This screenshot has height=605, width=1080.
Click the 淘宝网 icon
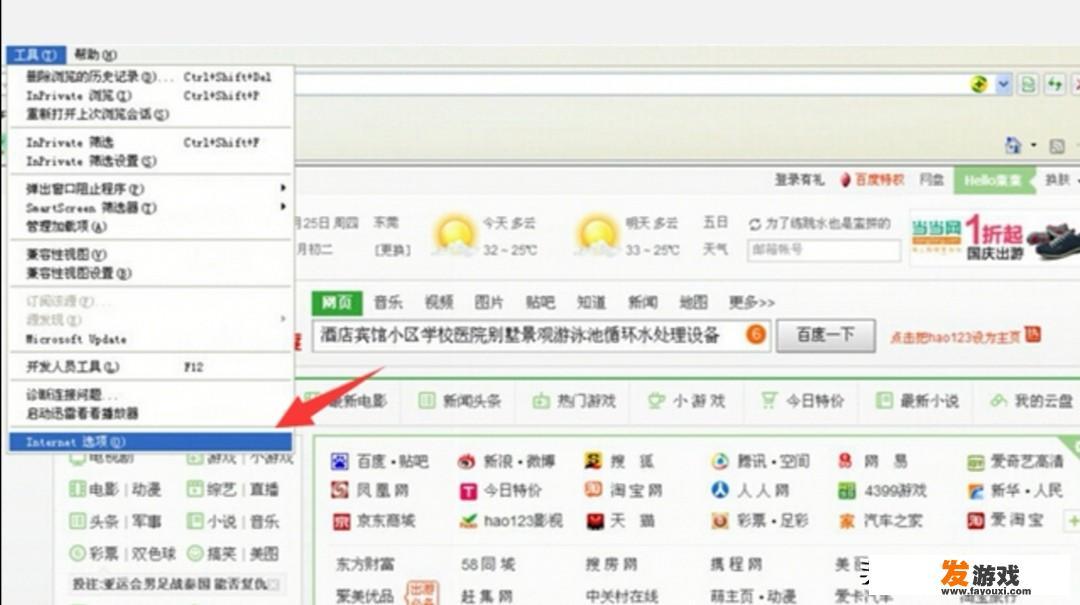[x=593, y=490]
